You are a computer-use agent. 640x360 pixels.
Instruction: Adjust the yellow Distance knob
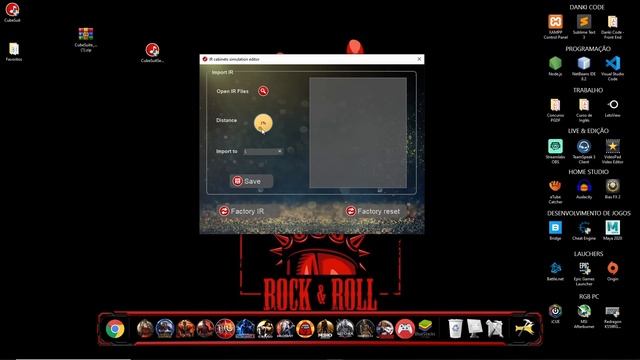(263, 123)
